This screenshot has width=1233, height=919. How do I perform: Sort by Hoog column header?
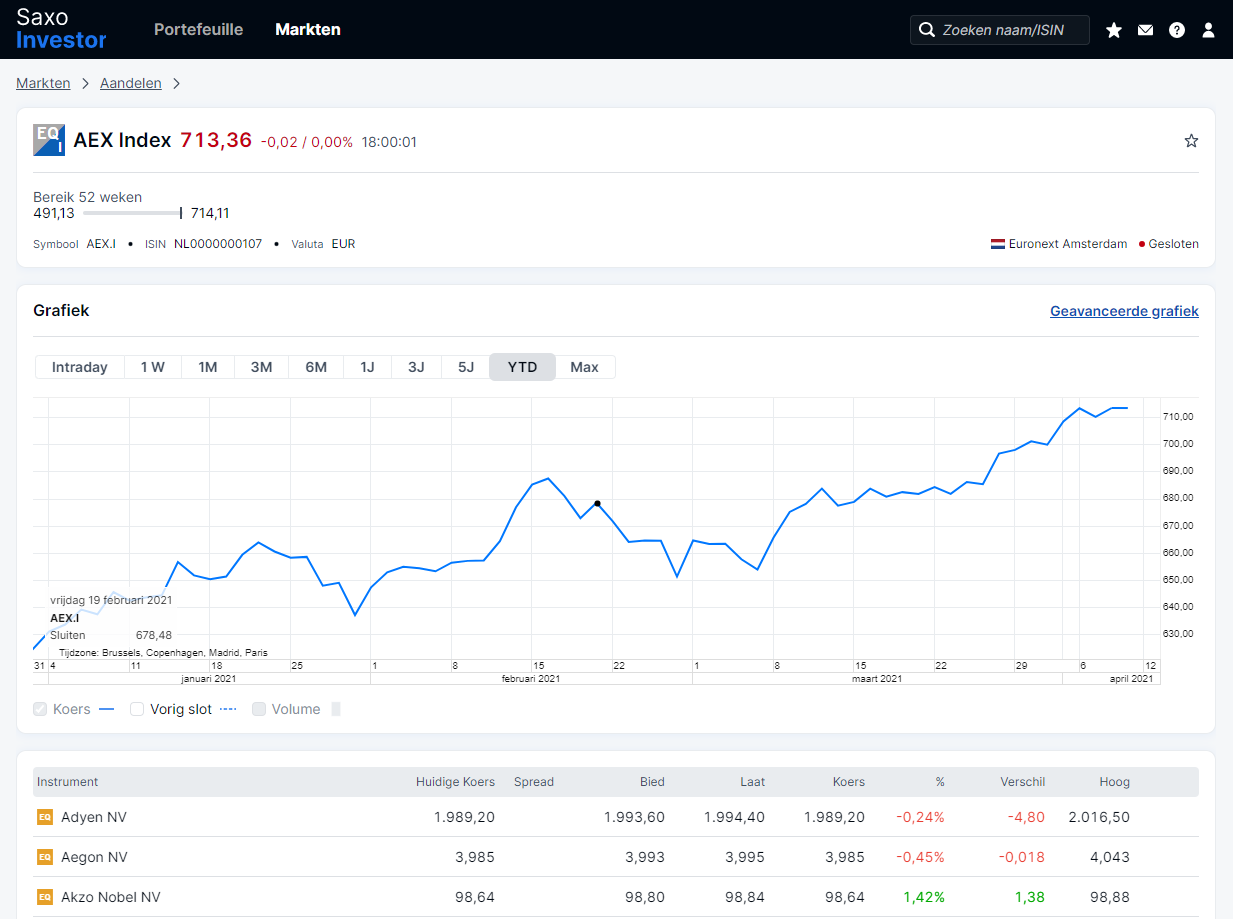pos(1114,782)
